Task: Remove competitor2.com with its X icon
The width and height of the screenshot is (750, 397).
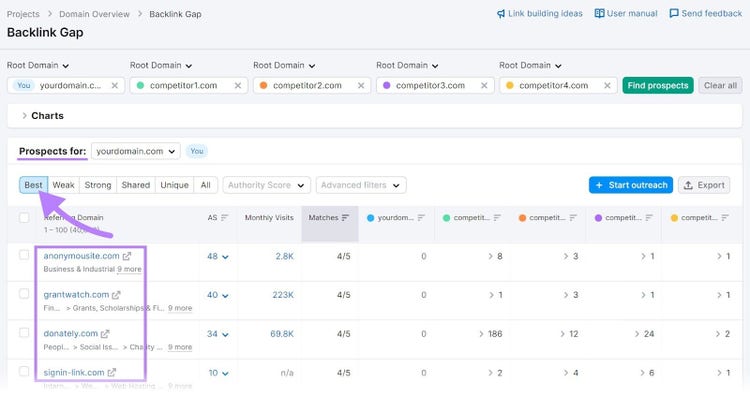Action: click(361, 86)
